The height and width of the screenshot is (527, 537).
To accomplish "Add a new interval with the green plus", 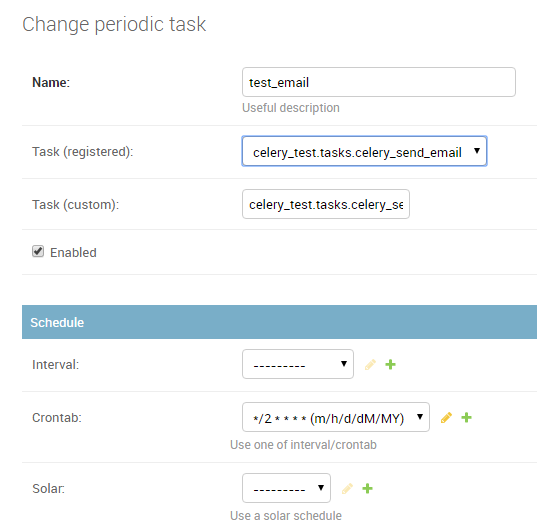I will tap(390, 365).
